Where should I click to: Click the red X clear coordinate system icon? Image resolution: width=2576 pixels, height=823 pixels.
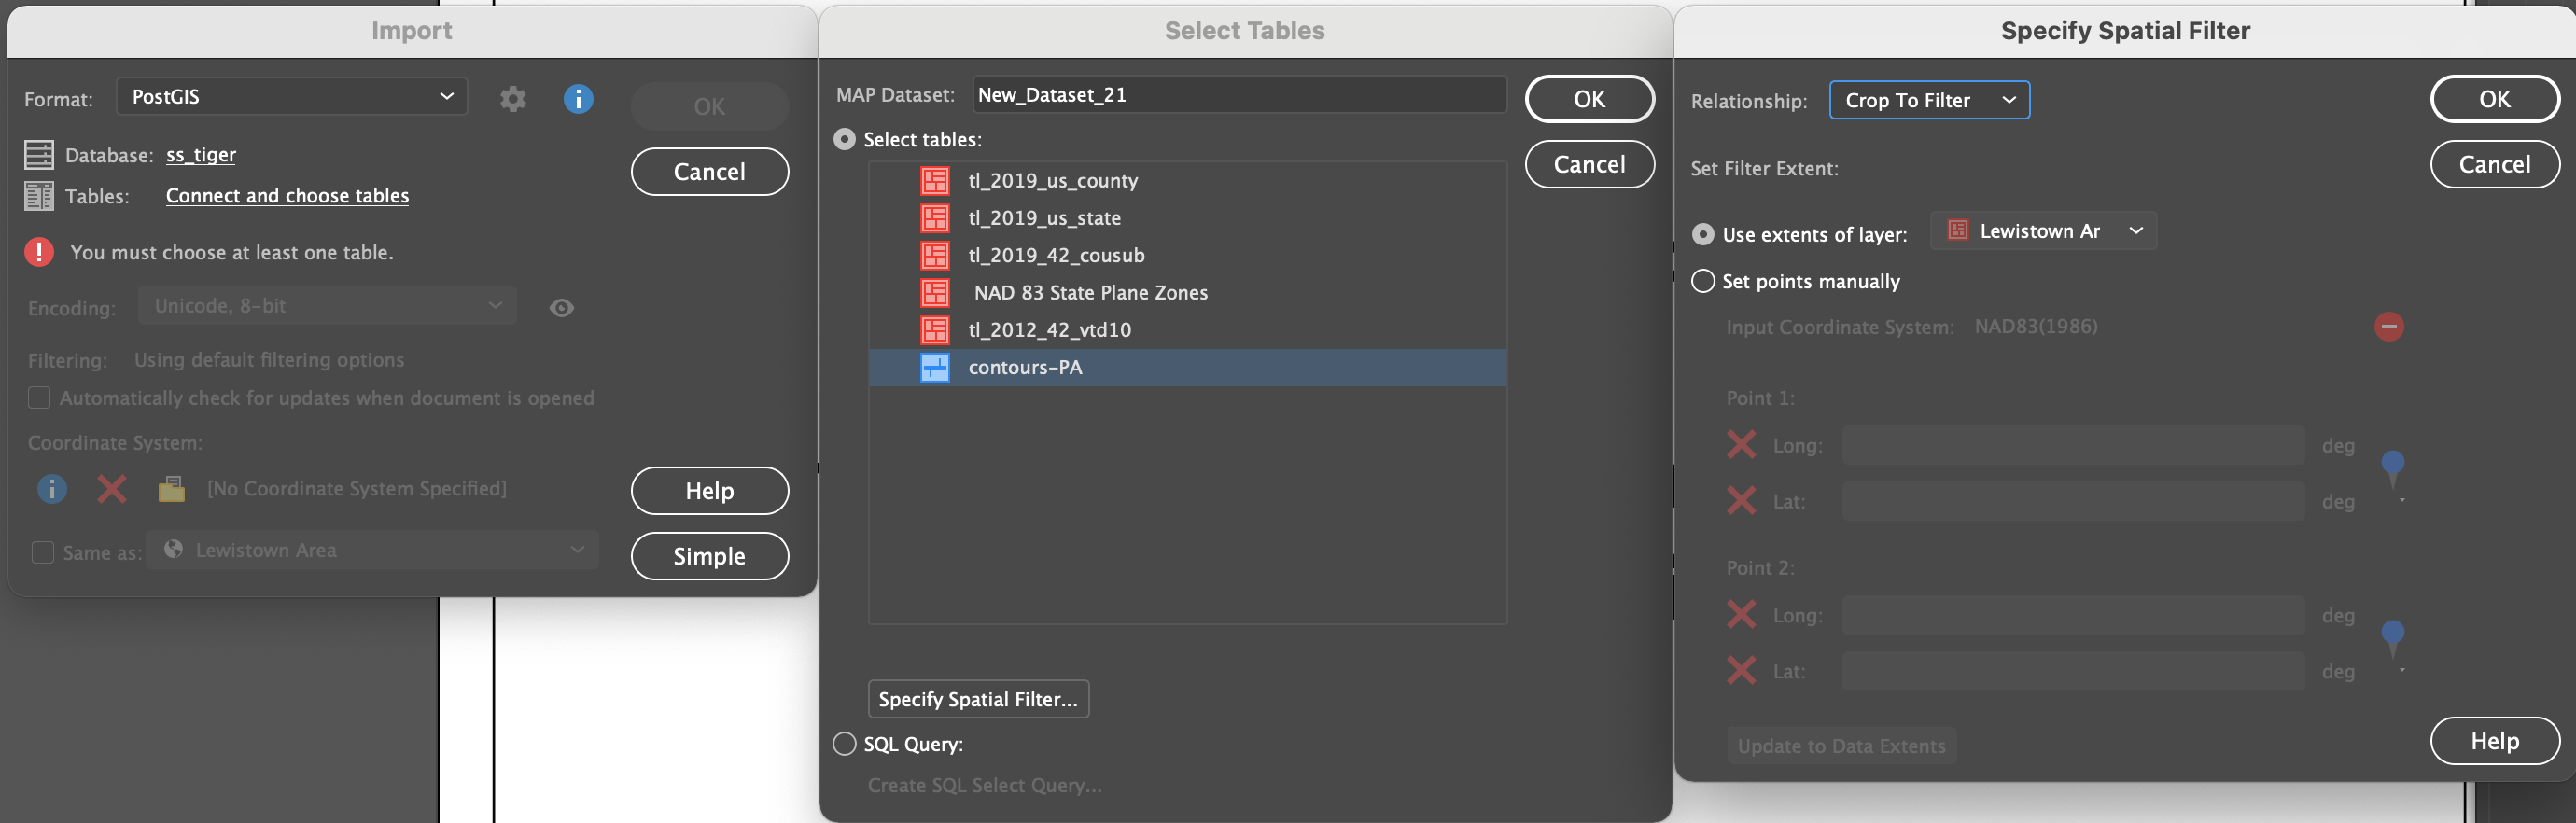point(112,489)
